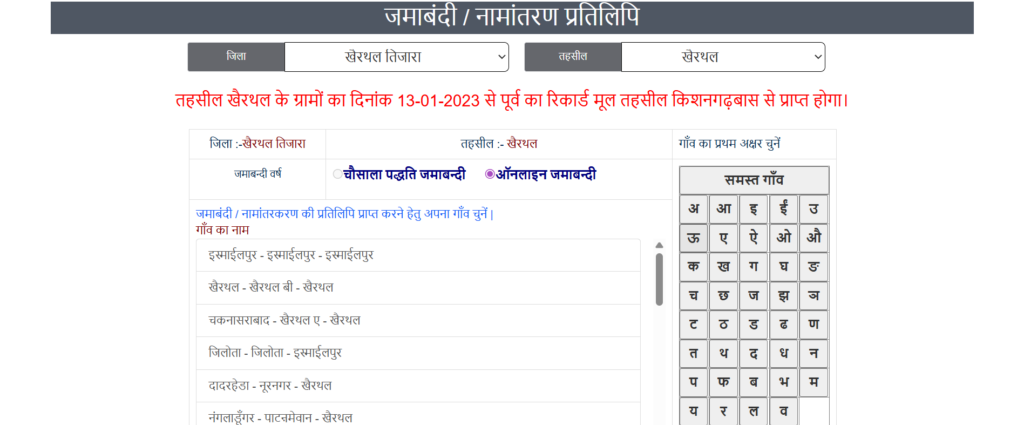Show villages starting with थ
The image size is (1024, 425).
tap(724, 353)
